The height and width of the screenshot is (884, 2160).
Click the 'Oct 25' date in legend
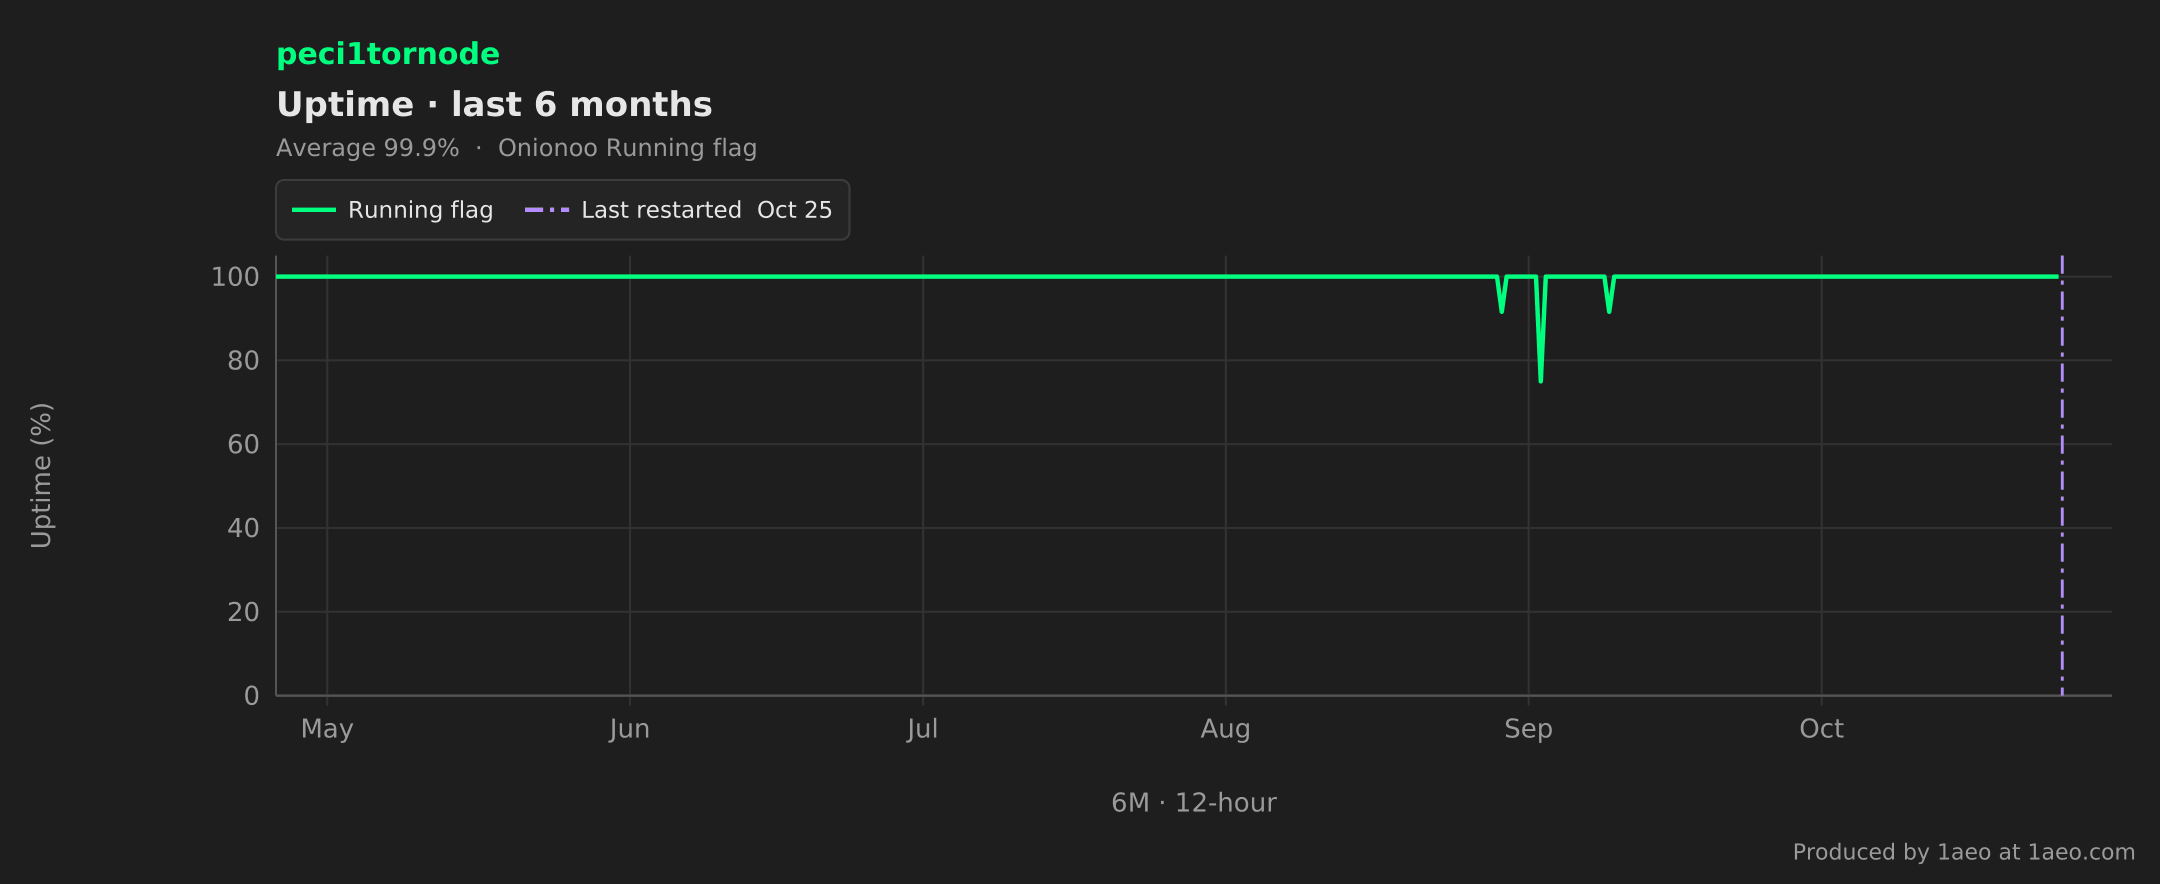tap(794, 210)
